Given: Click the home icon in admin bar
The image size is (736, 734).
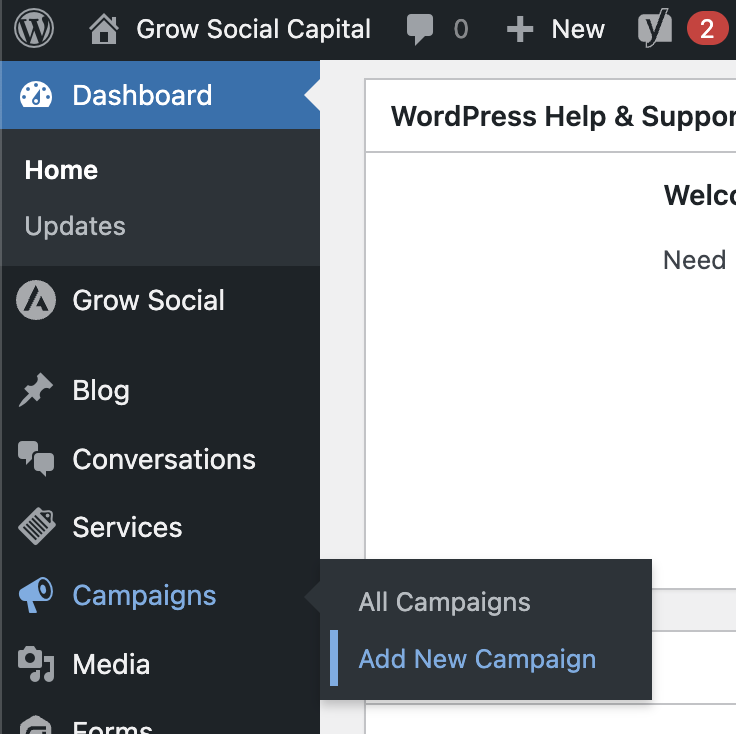Looking at the screenshot, I should point(104,29).
